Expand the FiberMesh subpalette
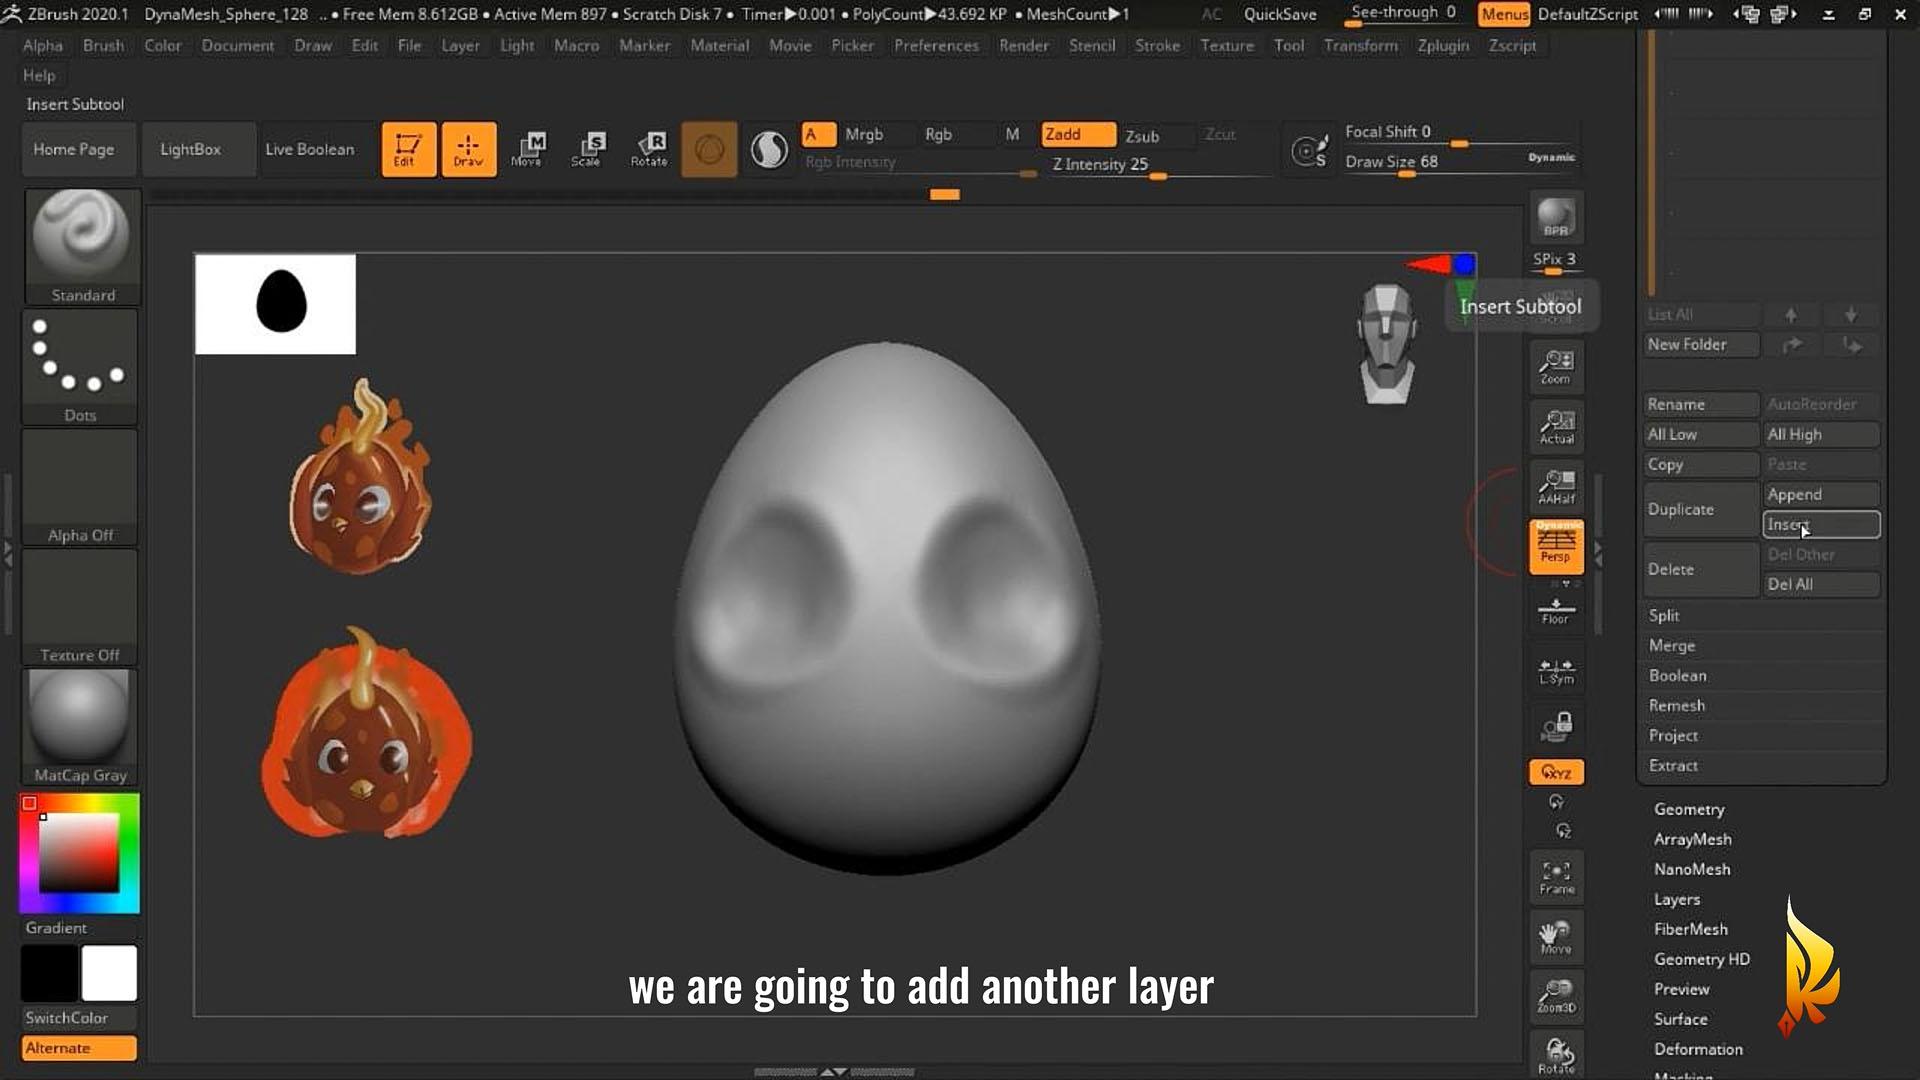The image size is (1920, 1080). [1690, 929]
